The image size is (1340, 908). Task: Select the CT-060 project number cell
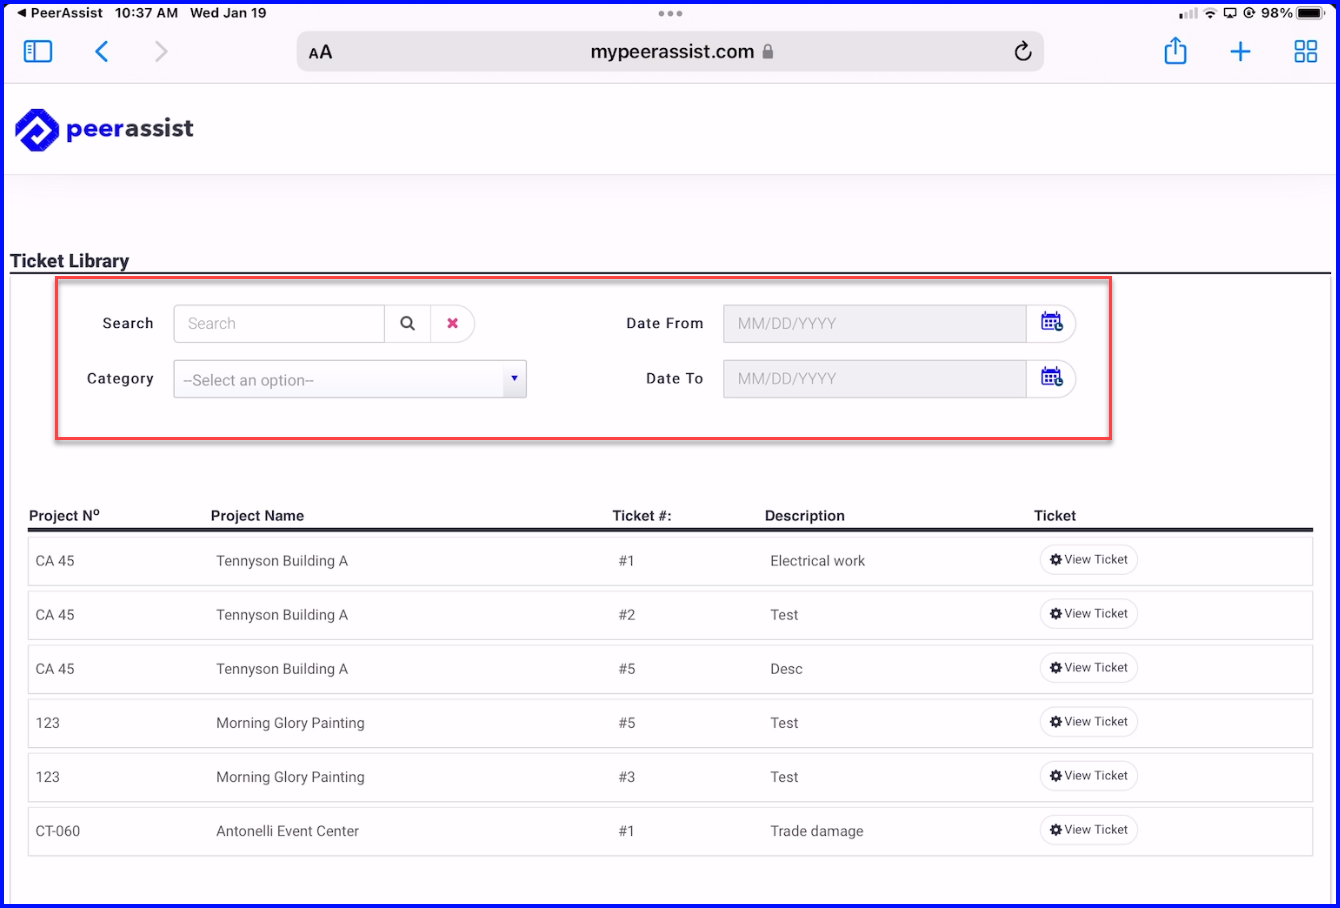point(58,831)
